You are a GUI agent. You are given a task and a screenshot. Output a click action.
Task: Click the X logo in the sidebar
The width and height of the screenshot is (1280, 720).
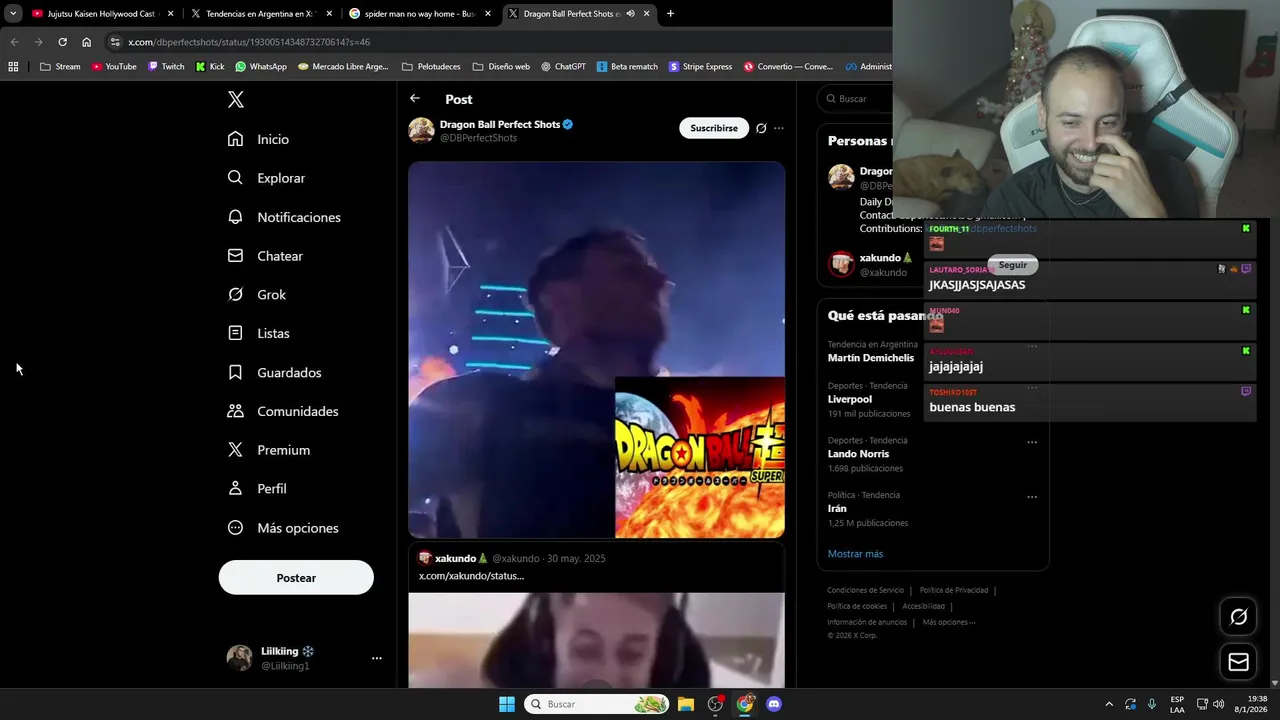tap(235, 99)
